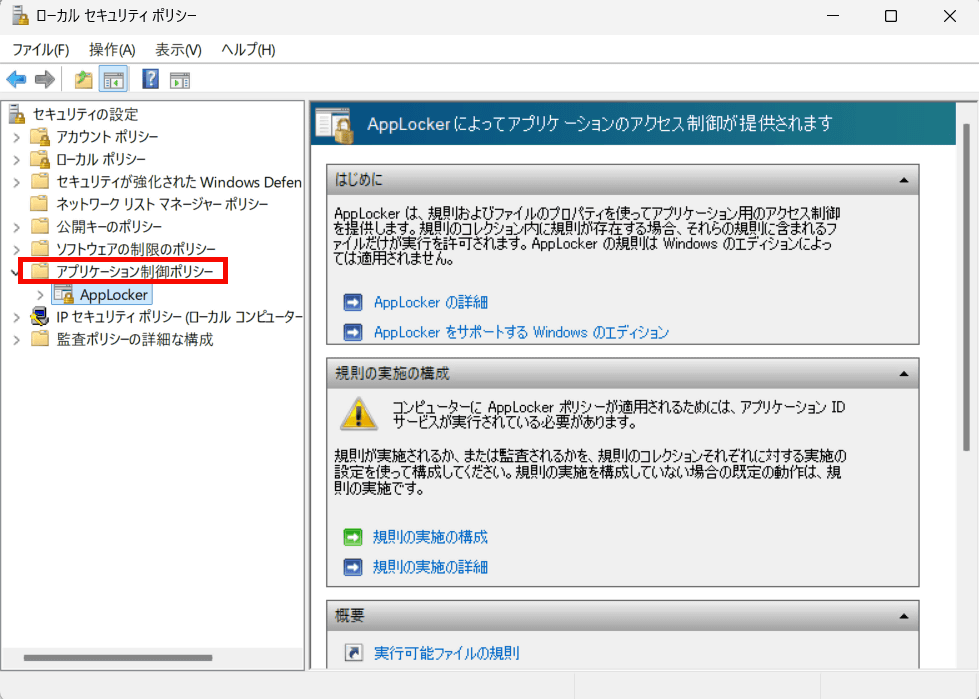The height and width of the screenshot is (699, 979).
Task: Open the 操作(A) menu
Action: [x=112, y=49]
